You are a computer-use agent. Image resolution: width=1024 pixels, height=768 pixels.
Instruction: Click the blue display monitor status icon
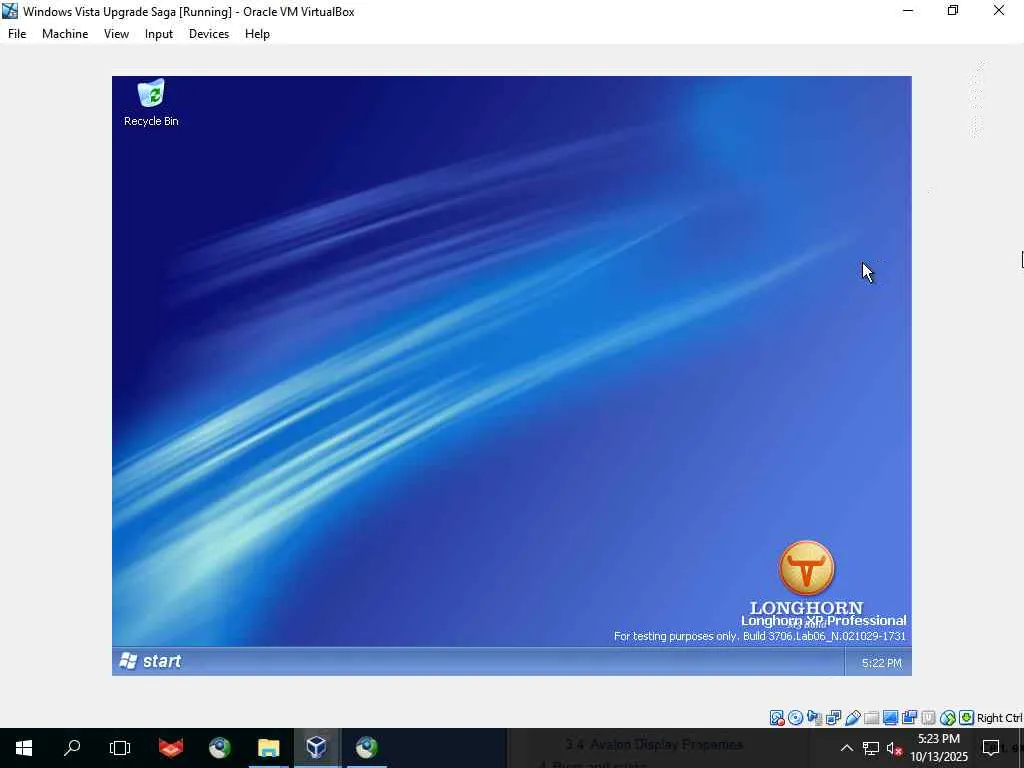(x=890, y=718)
